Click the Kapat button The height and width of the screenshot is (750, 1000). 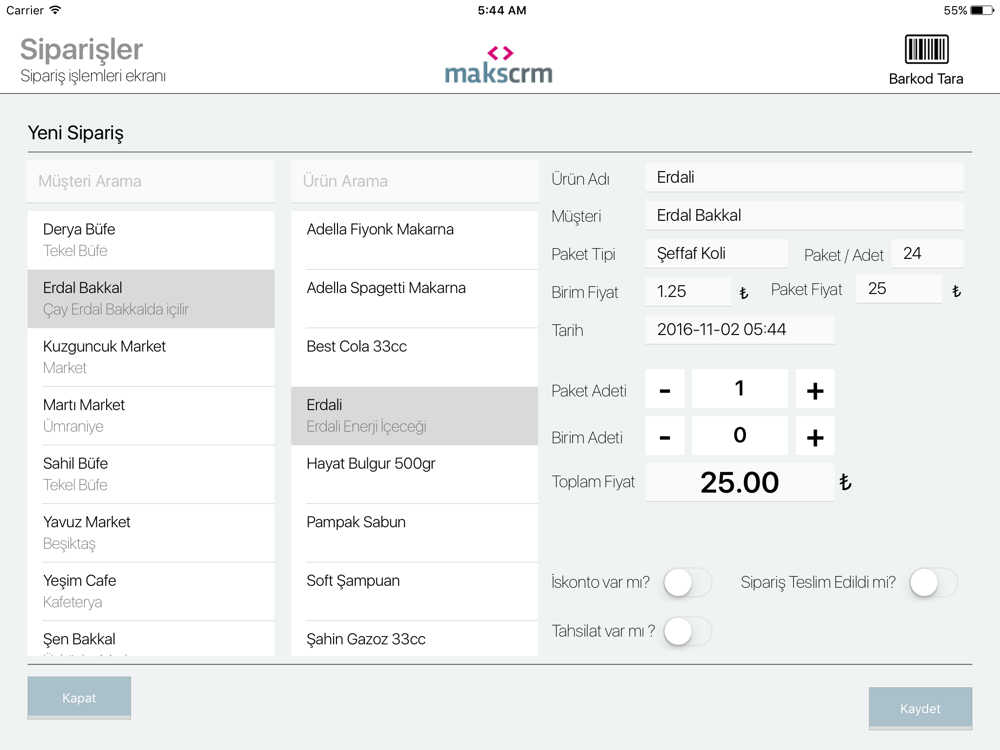[79, 698]
